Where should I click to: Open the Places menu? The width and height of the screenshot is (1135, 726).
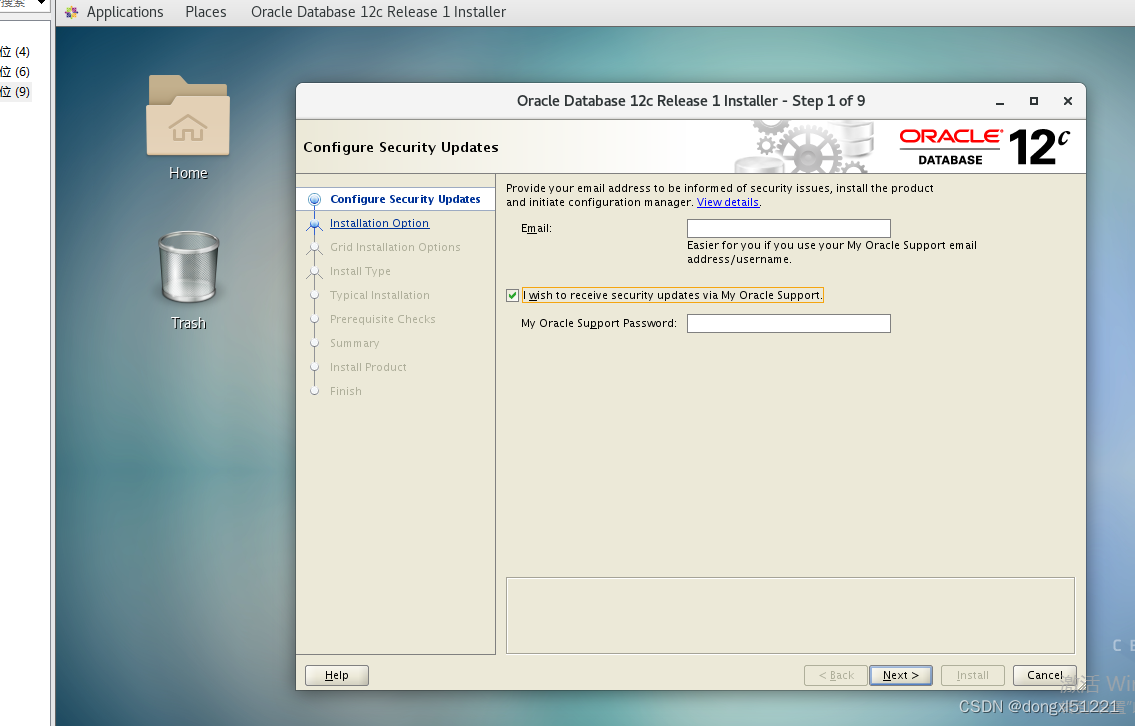pyautogui.click(x=205, y=12)
